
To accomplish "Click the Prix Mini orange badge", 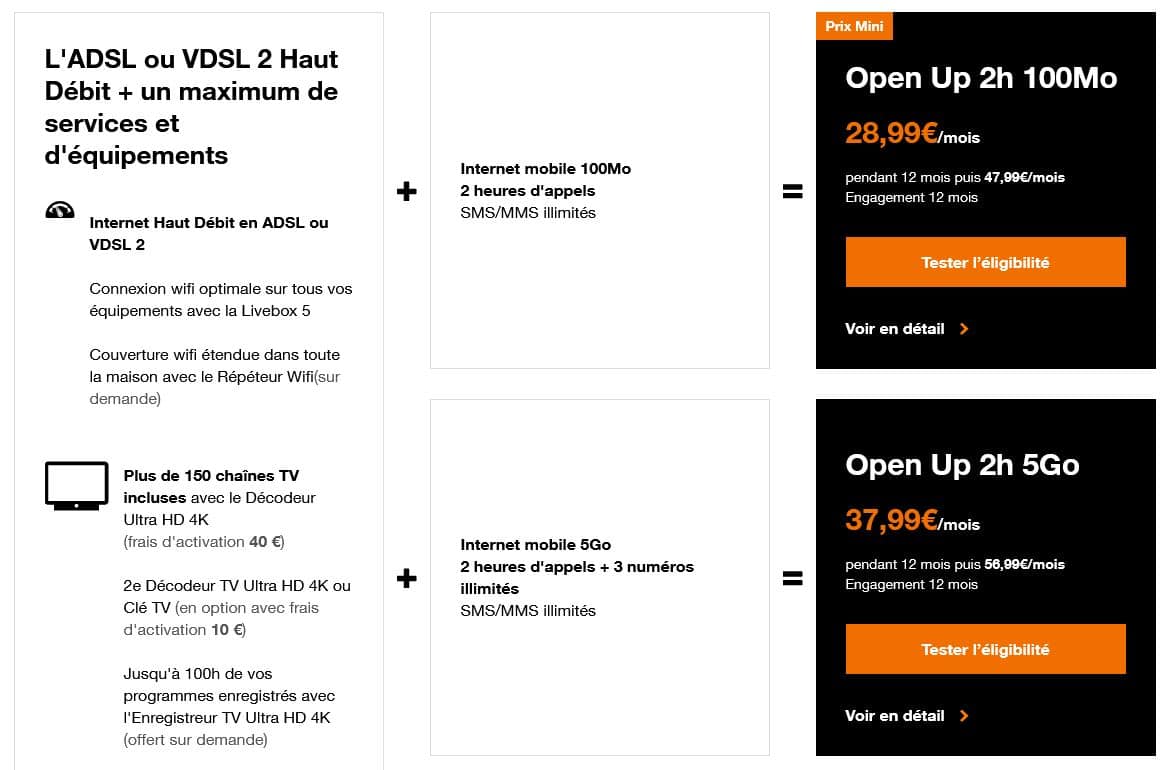I will pos(854,27).
